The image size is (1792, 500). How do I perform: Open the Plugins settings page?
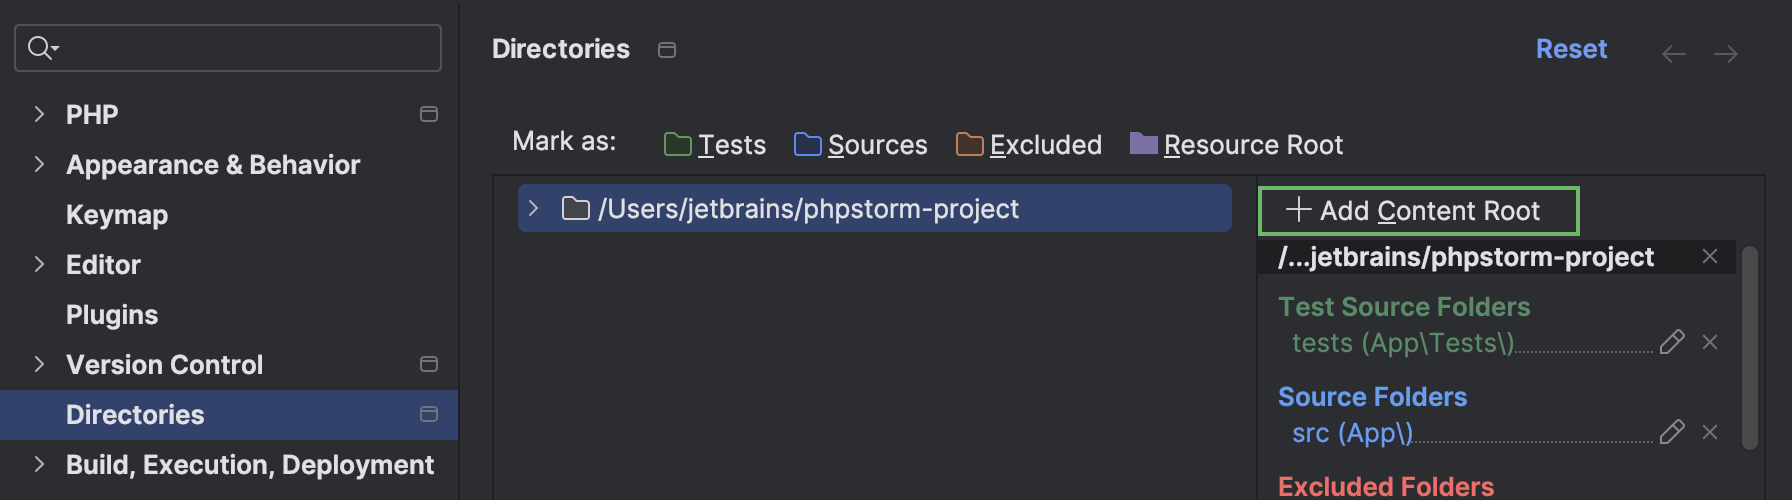pos(112,315)
